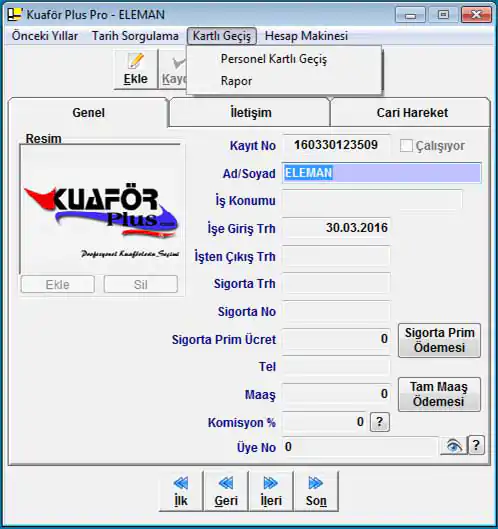
Task: Open the Önceki Yıllar menu
Action: [45, 36]
